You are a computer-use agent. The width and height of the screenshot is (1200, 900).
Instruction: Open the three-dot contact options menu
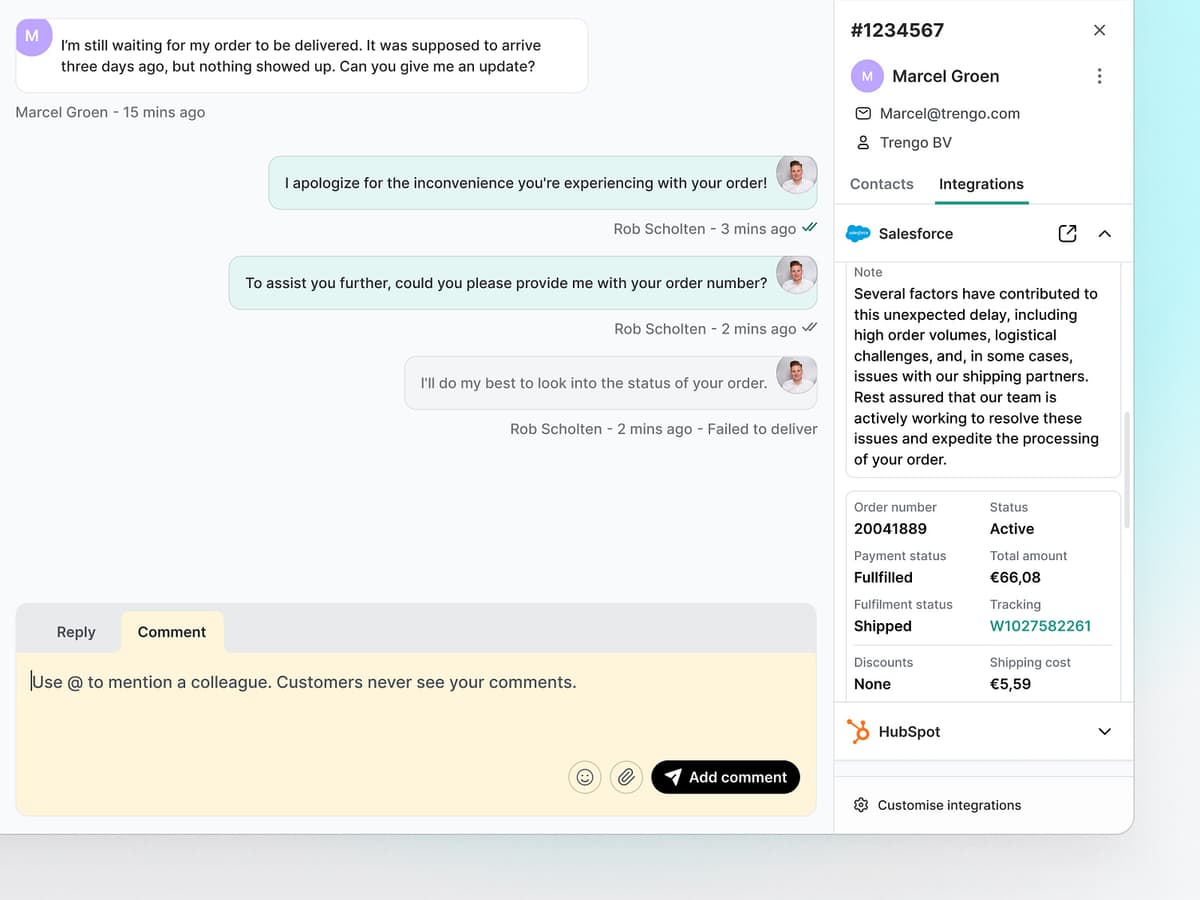click(x=1099, y=76)
